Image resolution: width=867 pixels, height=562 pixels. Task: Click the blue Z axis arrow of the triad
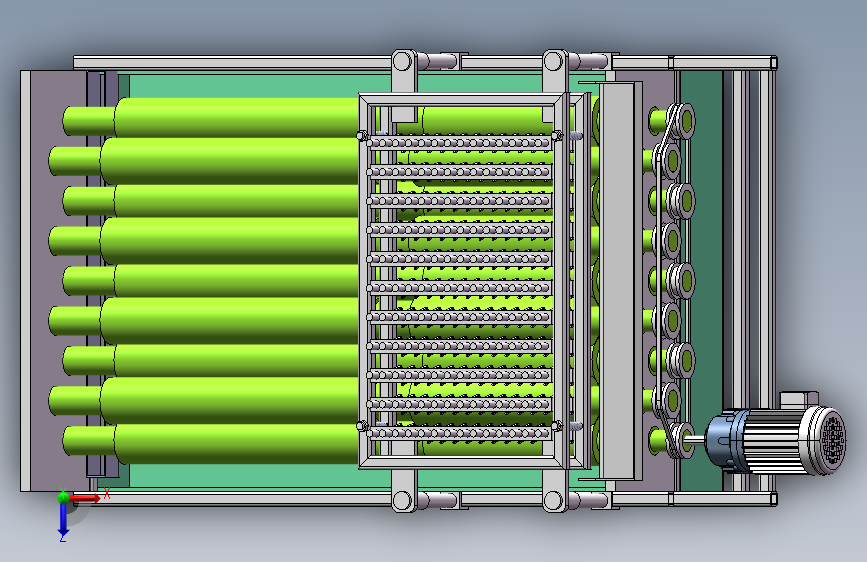pyautogui.click(x=63, y=519)
